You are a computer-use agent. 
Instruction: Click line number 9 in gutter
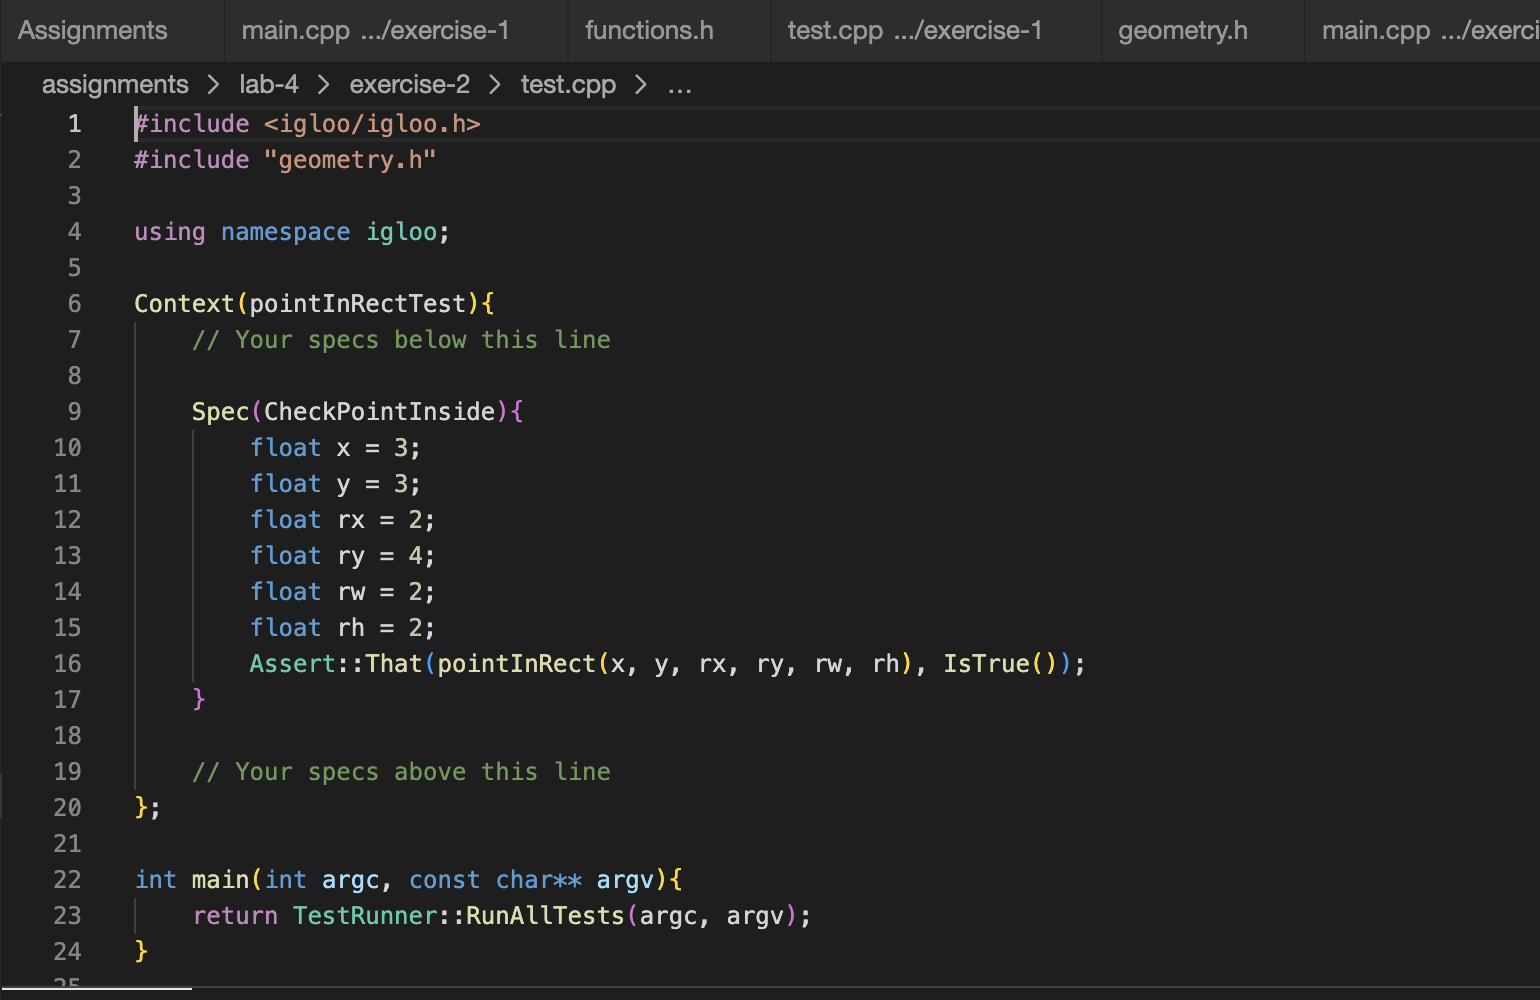[x=75, y=412]
